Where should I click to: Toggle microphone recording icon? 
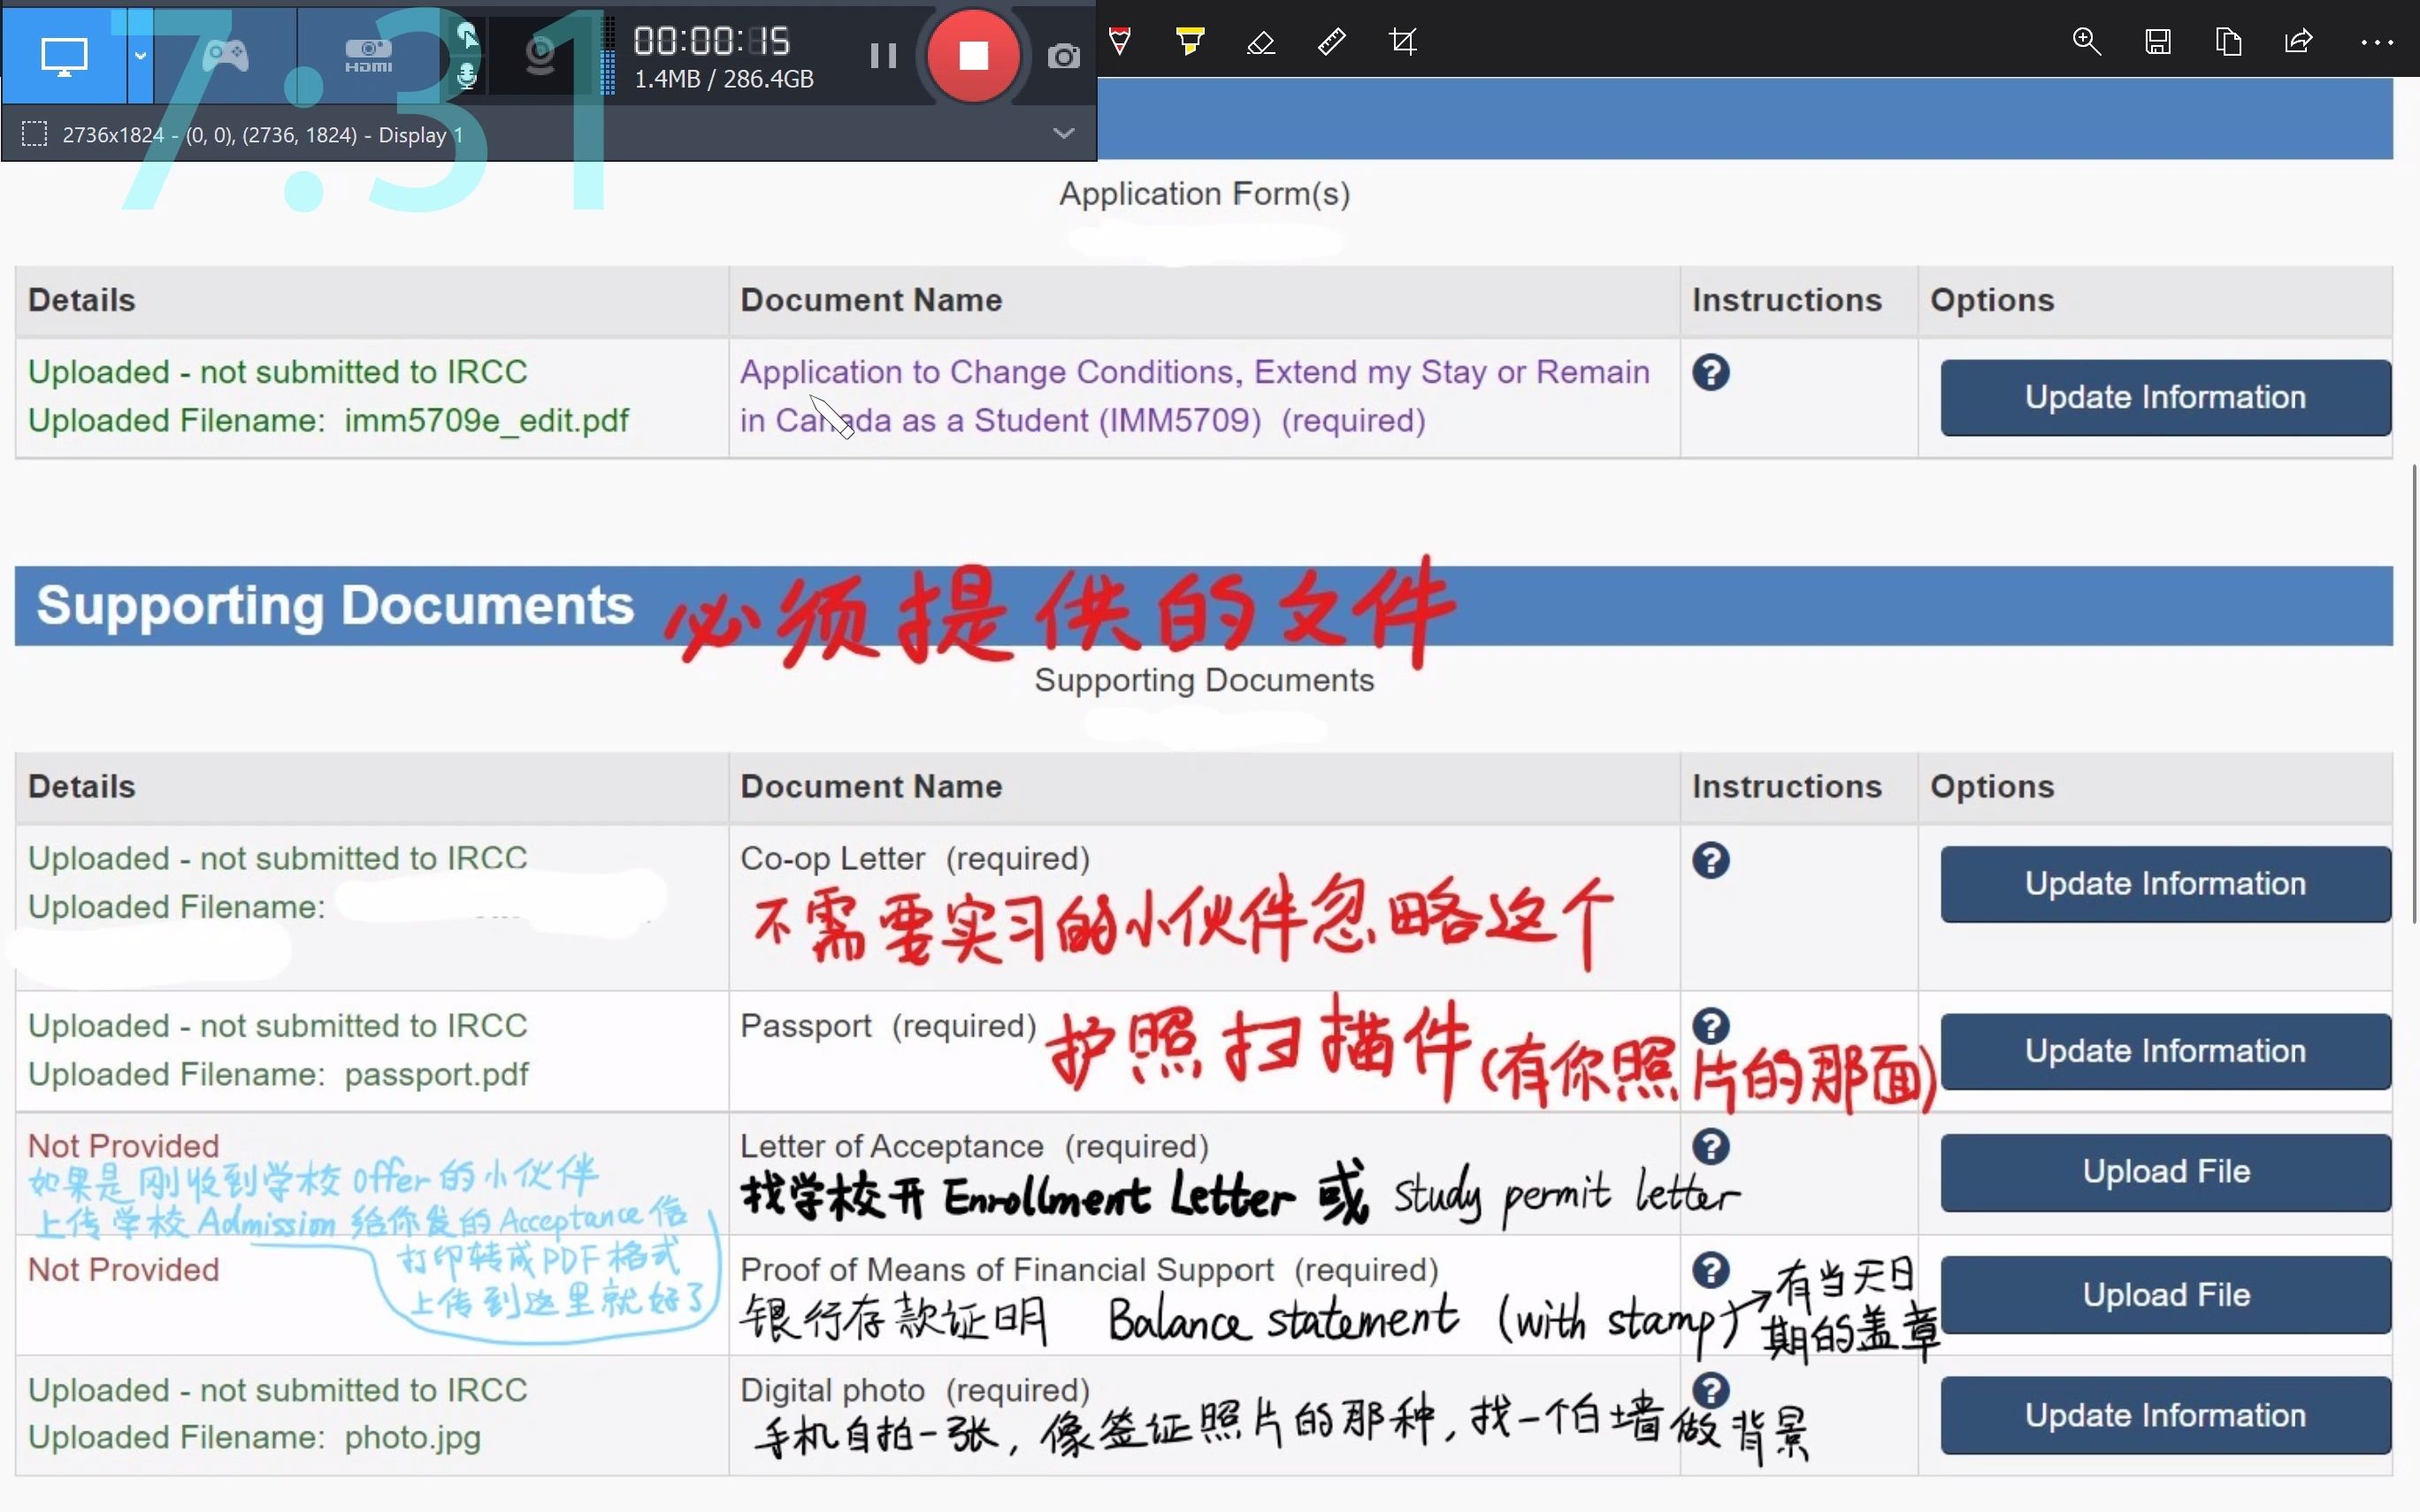(x=466, y=76)
